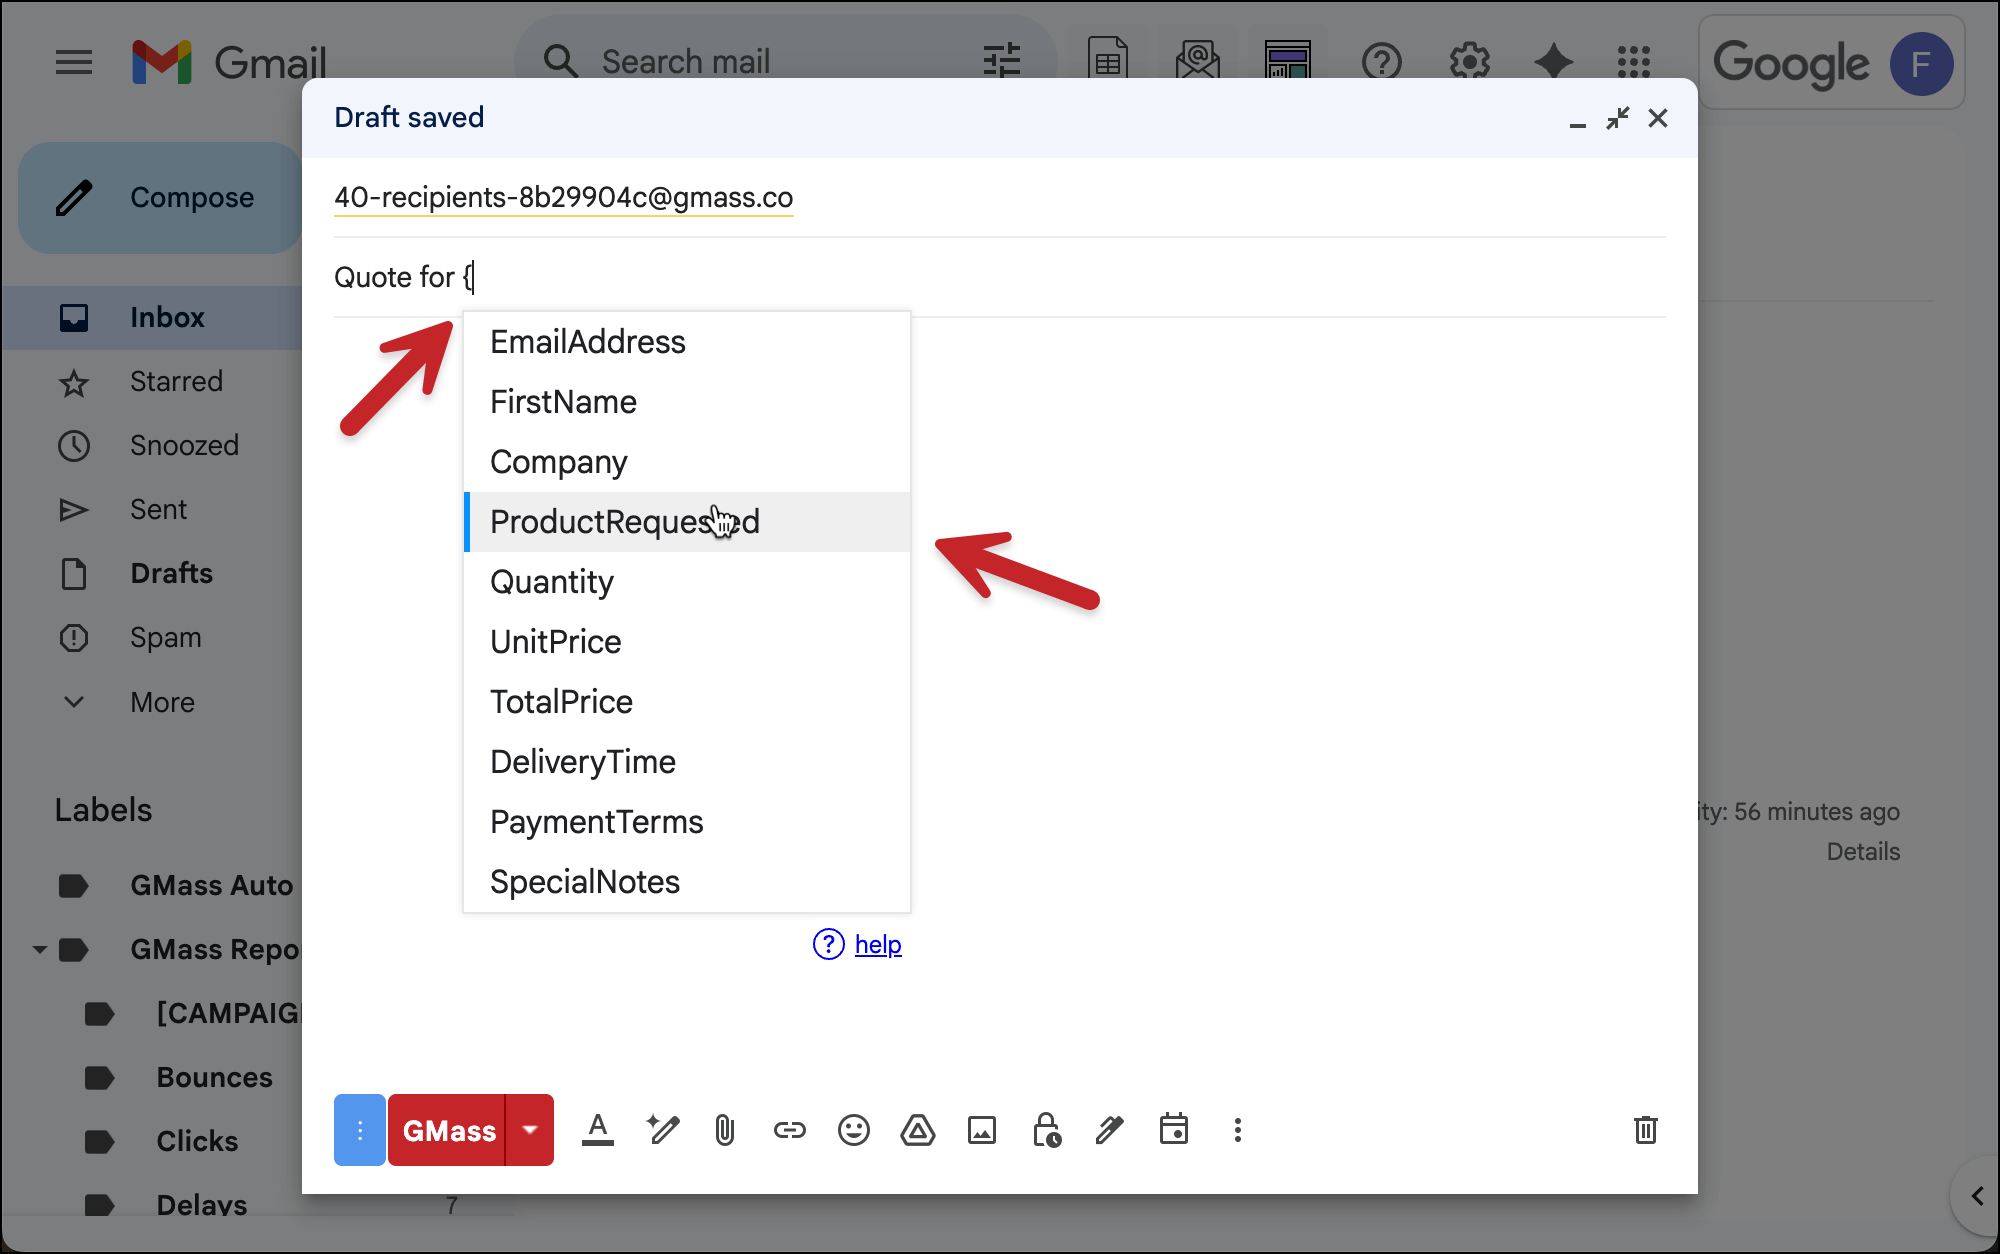Star a message using the Starred sidebar entry
The image size is (2000, 1254).
pyautogui.click(x=176, y=381)
